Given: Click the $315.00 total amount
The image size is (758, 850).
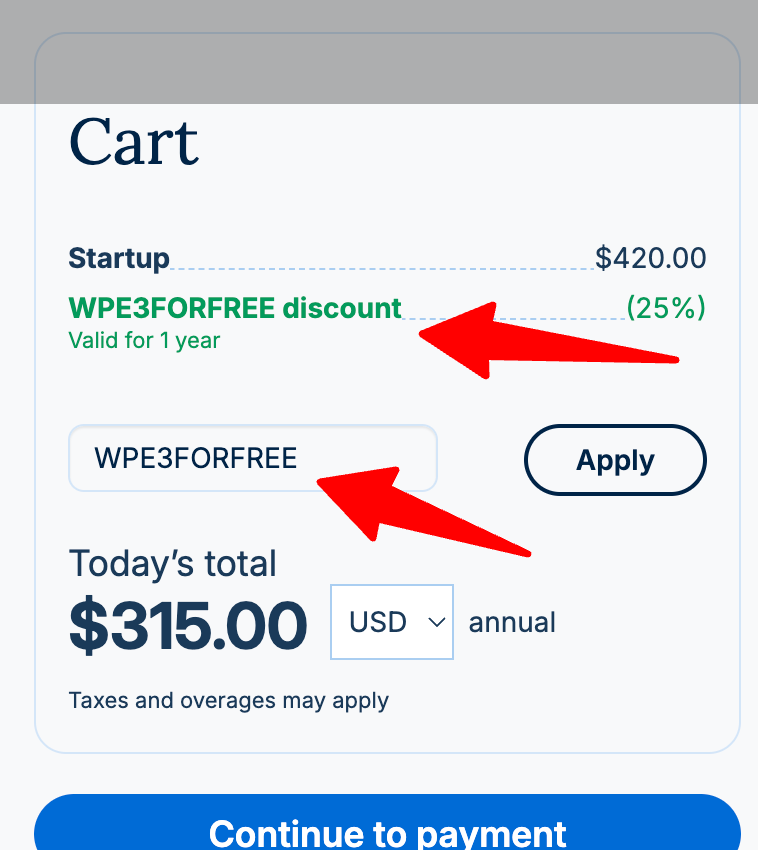Looking at the screenshot, I should coord(188,622).
